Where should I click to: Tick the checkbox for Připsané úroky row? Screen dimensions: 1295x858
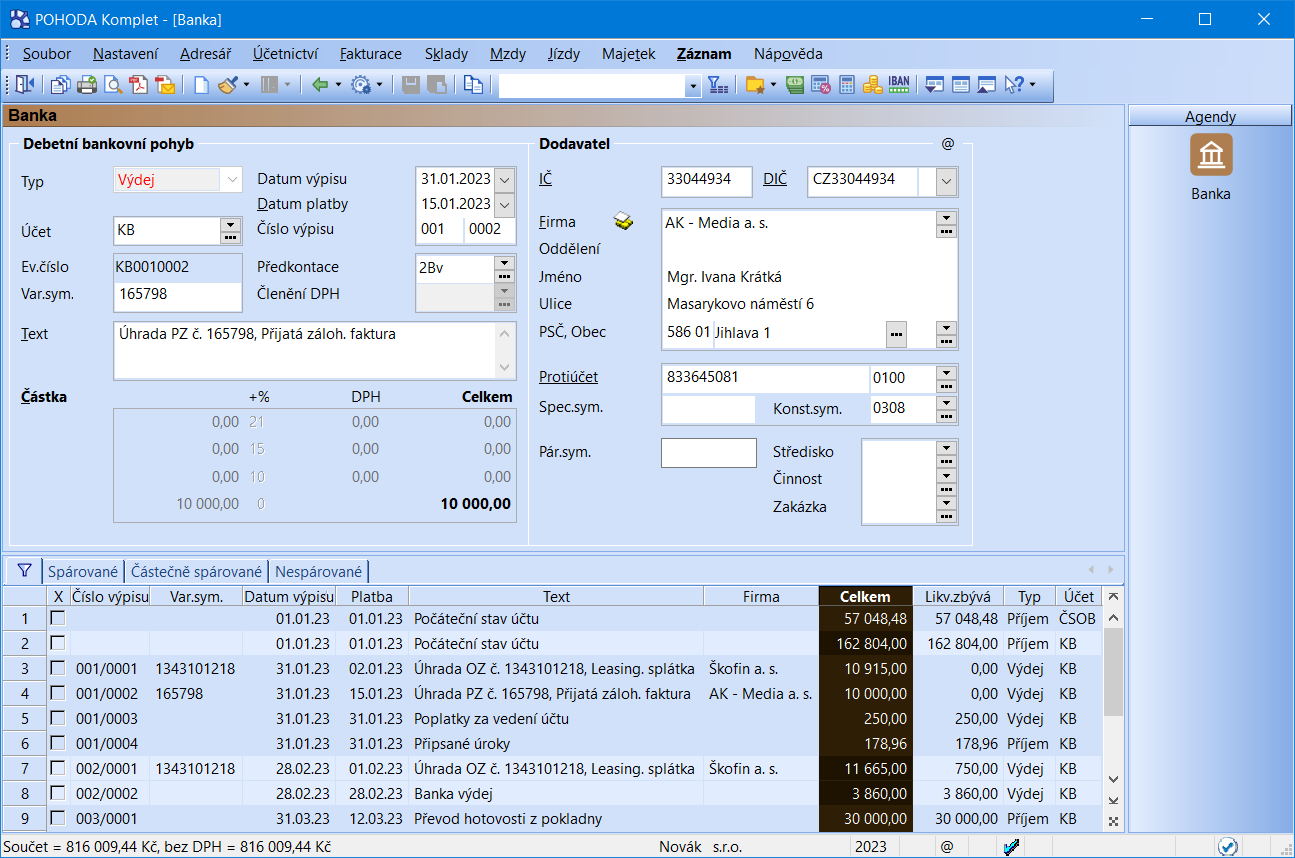point(58,743)
